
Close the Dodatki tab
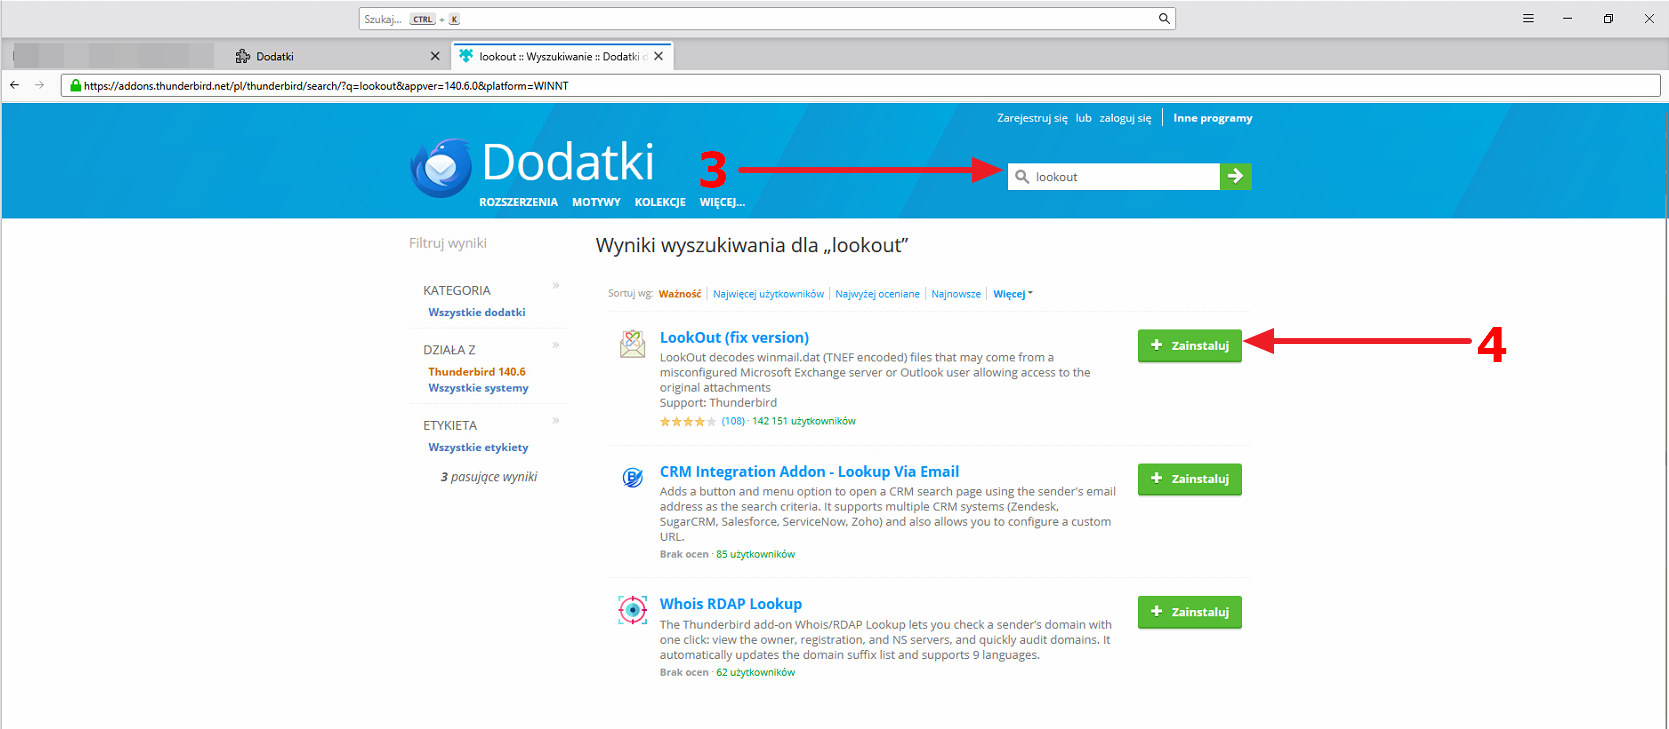point(435,56)
